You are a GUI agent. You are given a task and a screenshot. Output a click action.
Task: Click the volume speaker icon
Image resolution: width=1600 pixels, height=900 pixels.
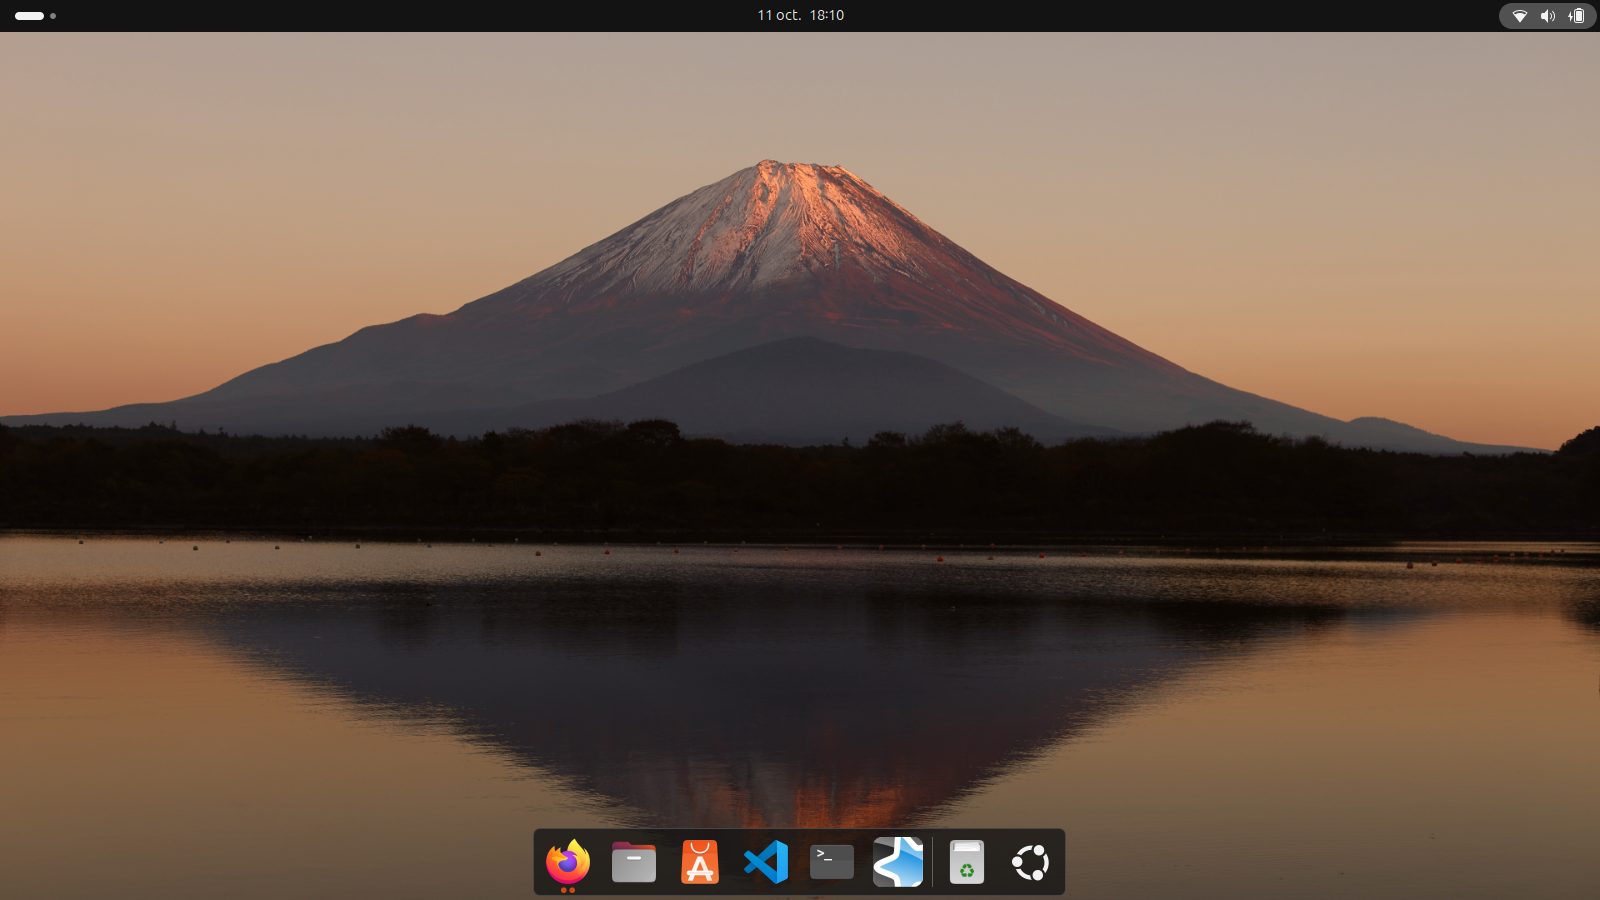1547,16
